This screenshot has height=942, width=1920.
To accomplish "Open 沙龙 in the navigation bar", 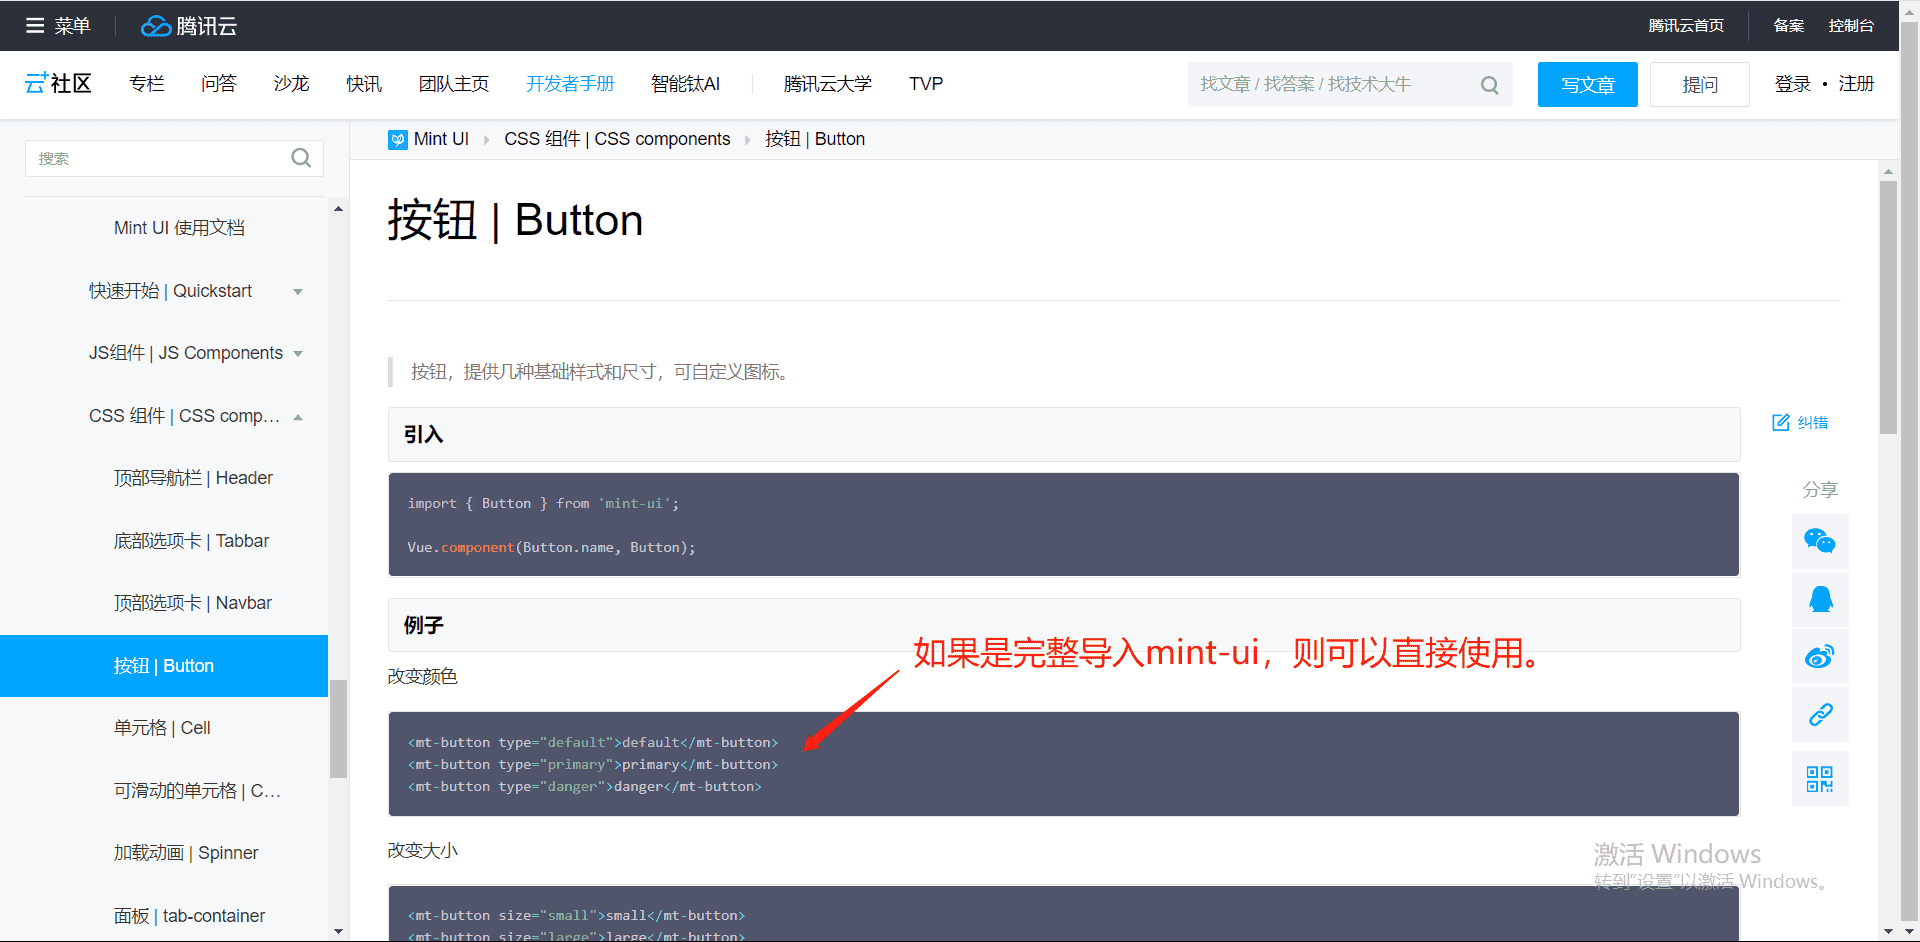I will pyautogui.click(x=291, y=84).
